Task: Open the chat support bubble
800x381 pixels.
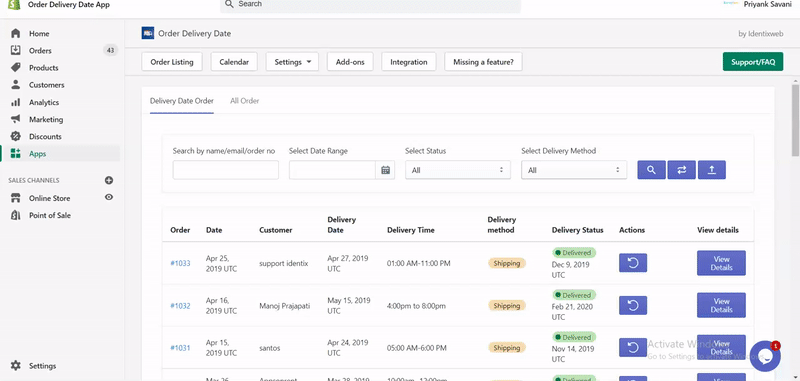Action: pyautogui.click(x=765, y=356)
